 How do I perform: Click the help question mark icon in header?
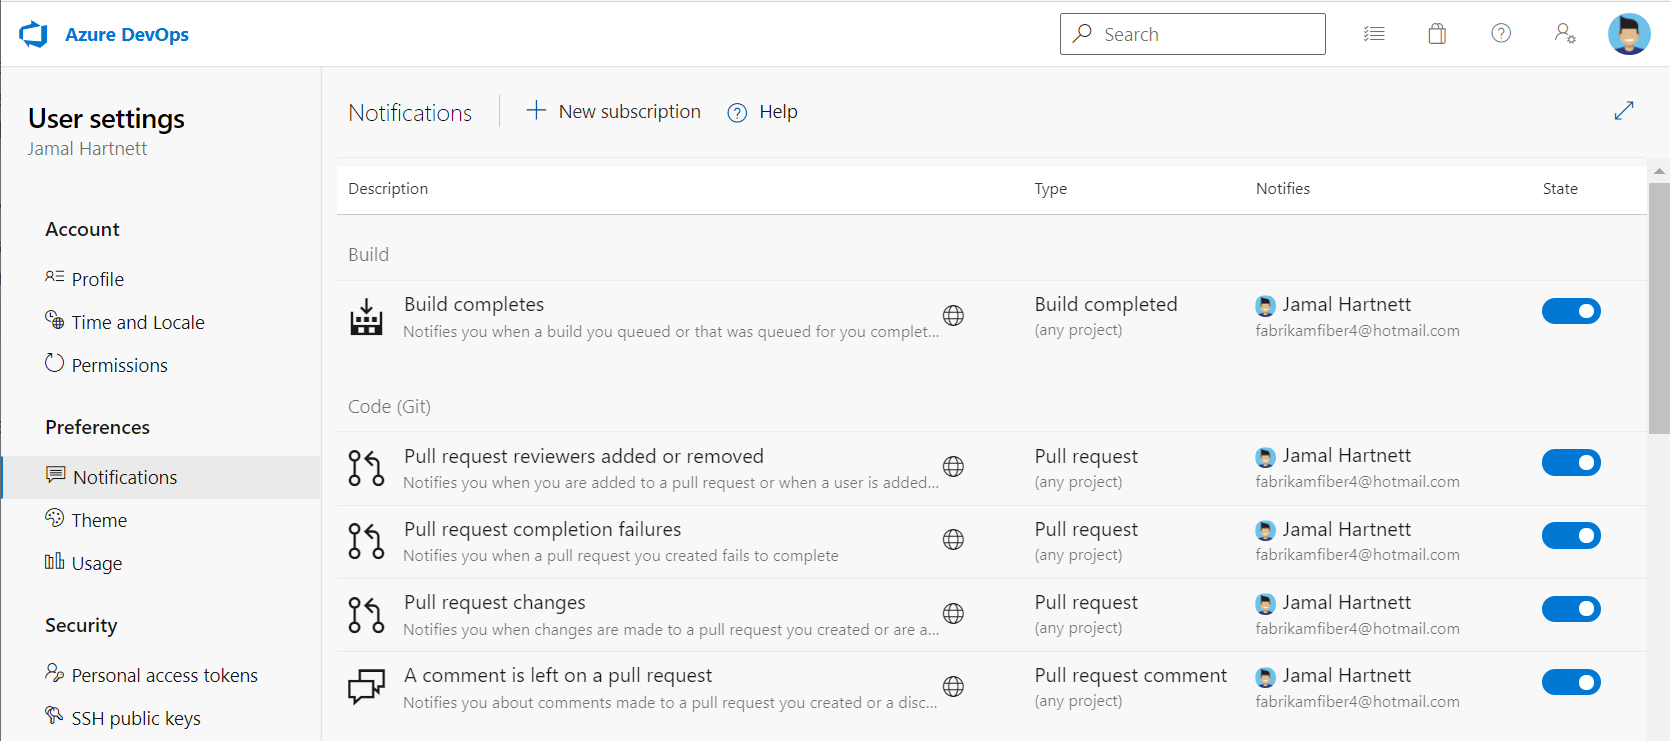click(x=1500, y=34)
